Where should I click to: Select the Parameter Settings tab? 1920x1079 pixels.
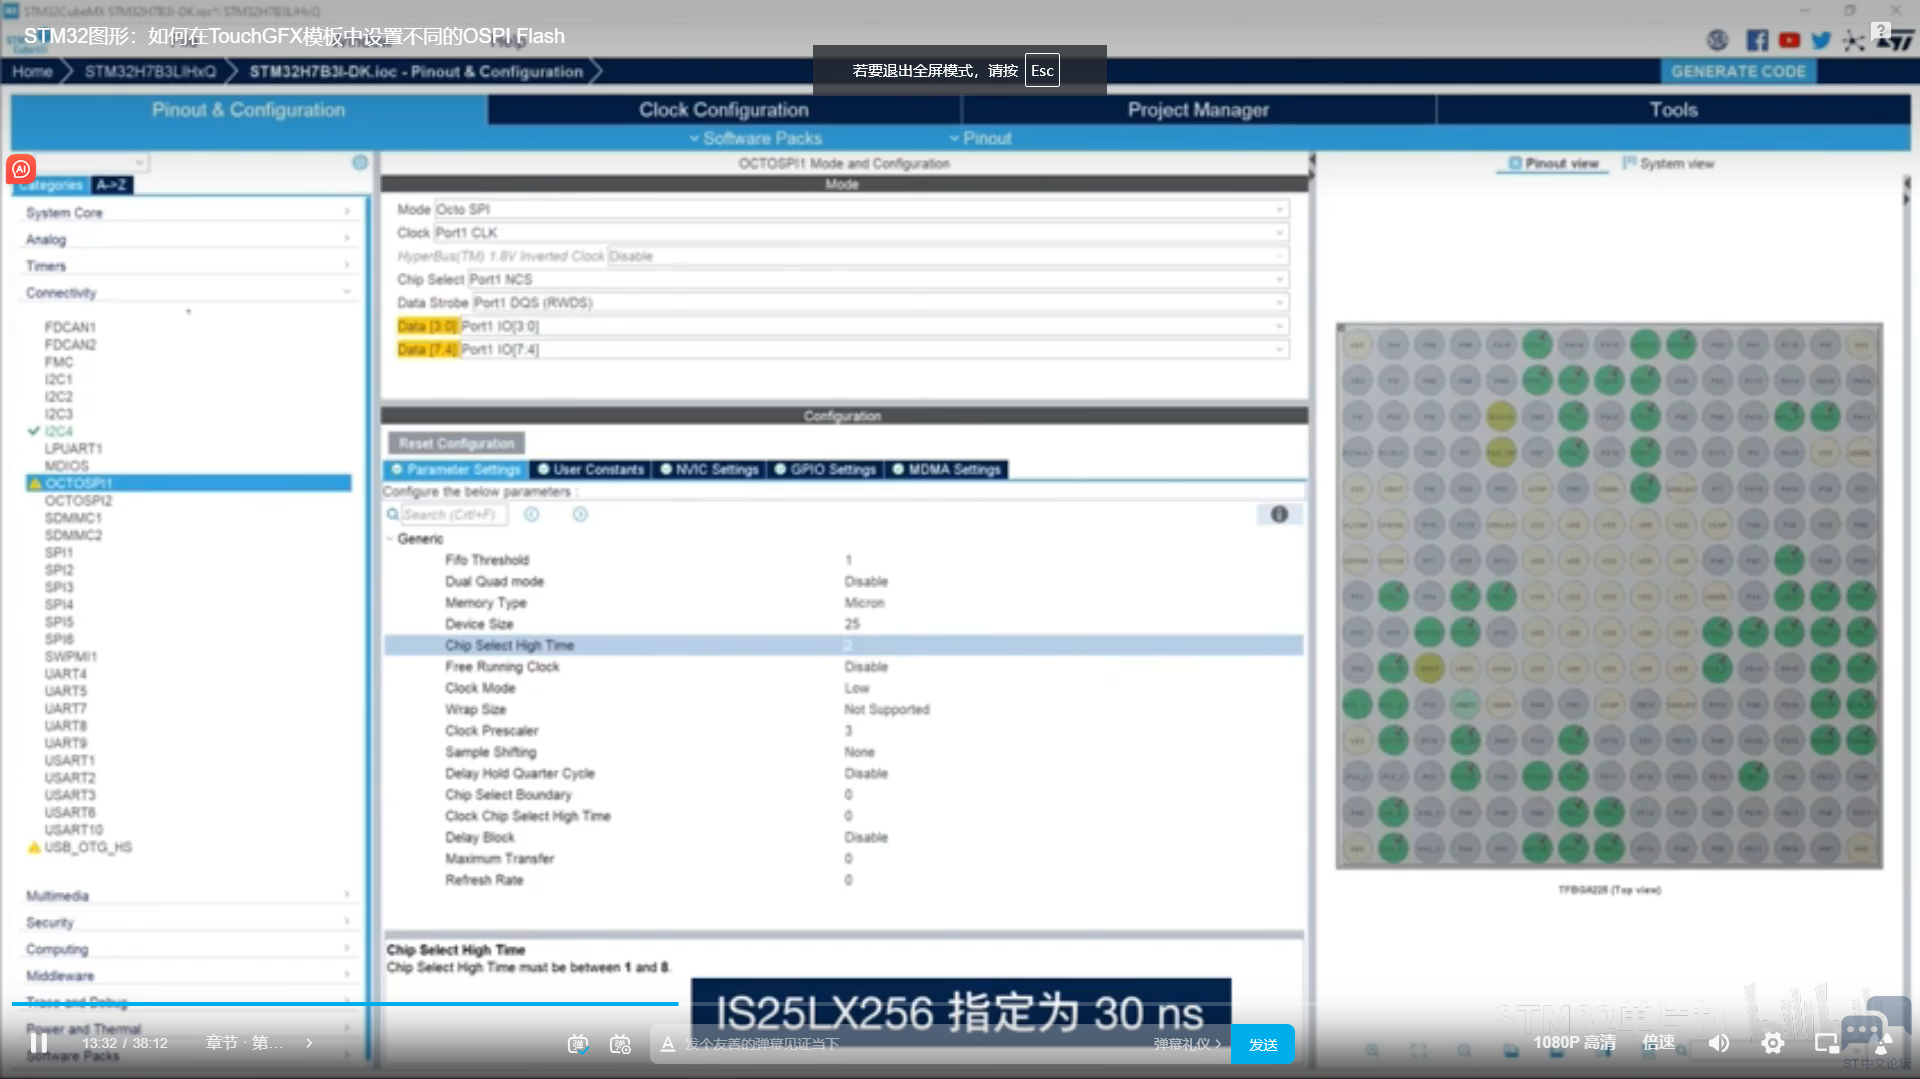pyautogui.click(x=456, y=469)
